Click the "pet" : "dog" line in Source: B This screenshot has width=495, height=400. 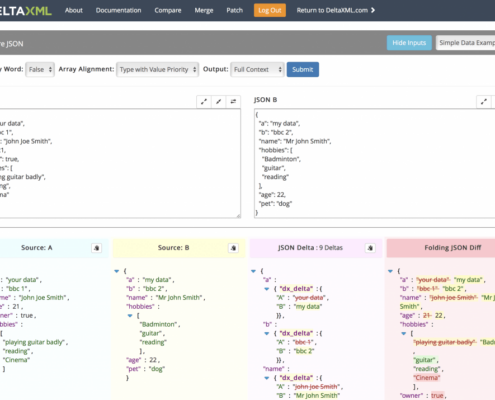click(146, 369)
